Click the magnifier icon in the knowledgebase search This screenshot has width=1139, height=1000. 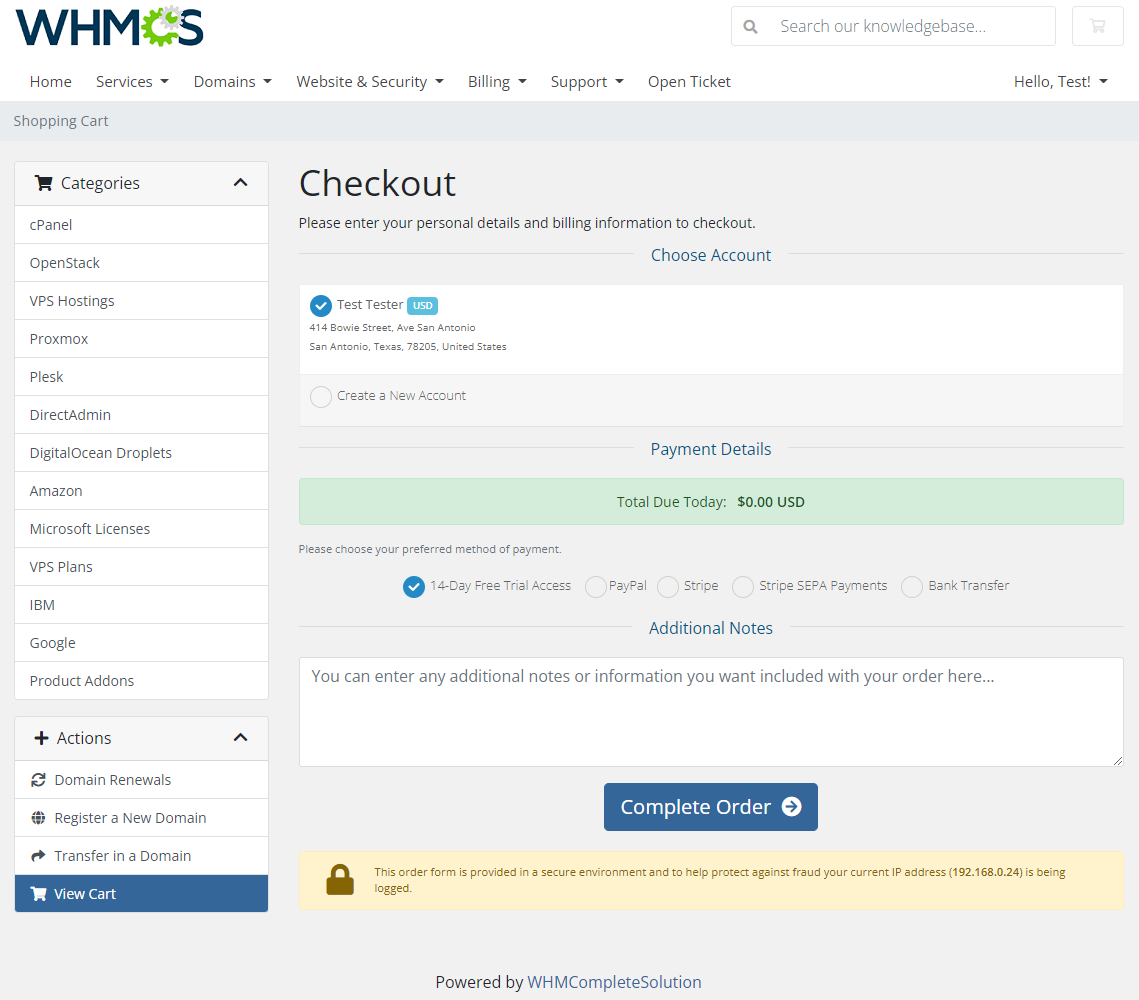(x=750, y=26)
